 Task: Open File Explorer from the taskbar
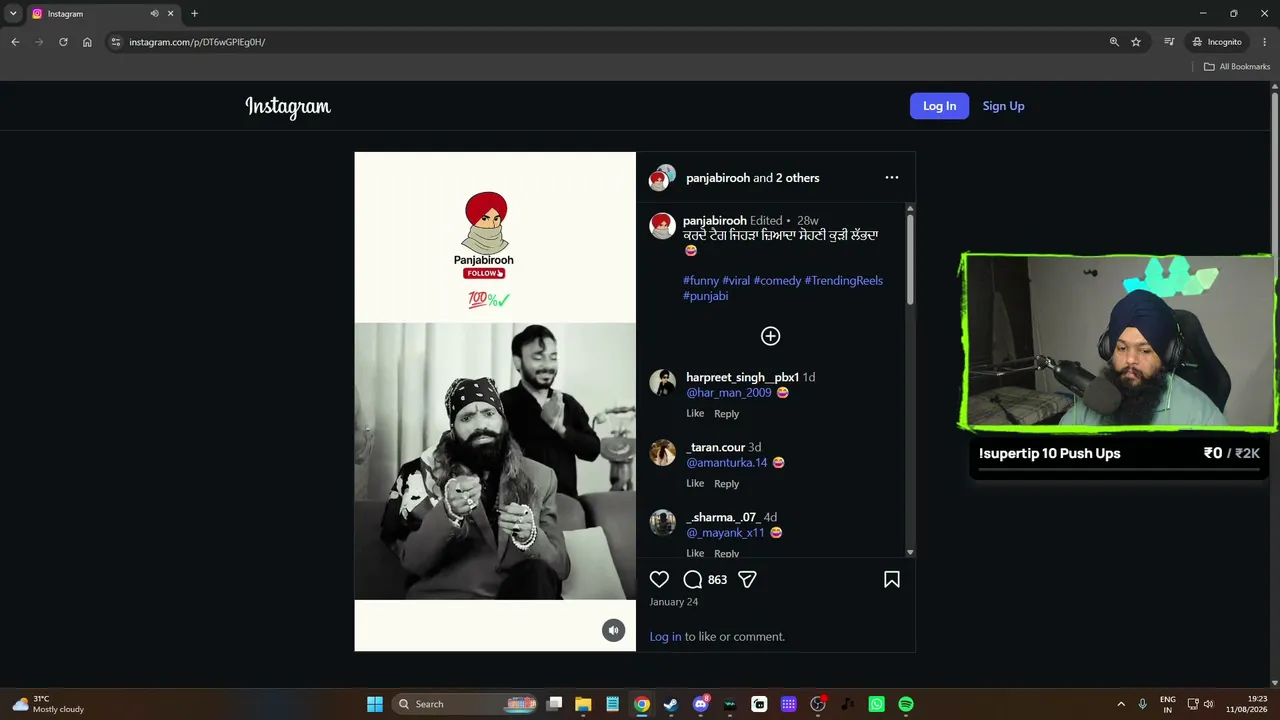pyautogui.click(x=583, y=704)
